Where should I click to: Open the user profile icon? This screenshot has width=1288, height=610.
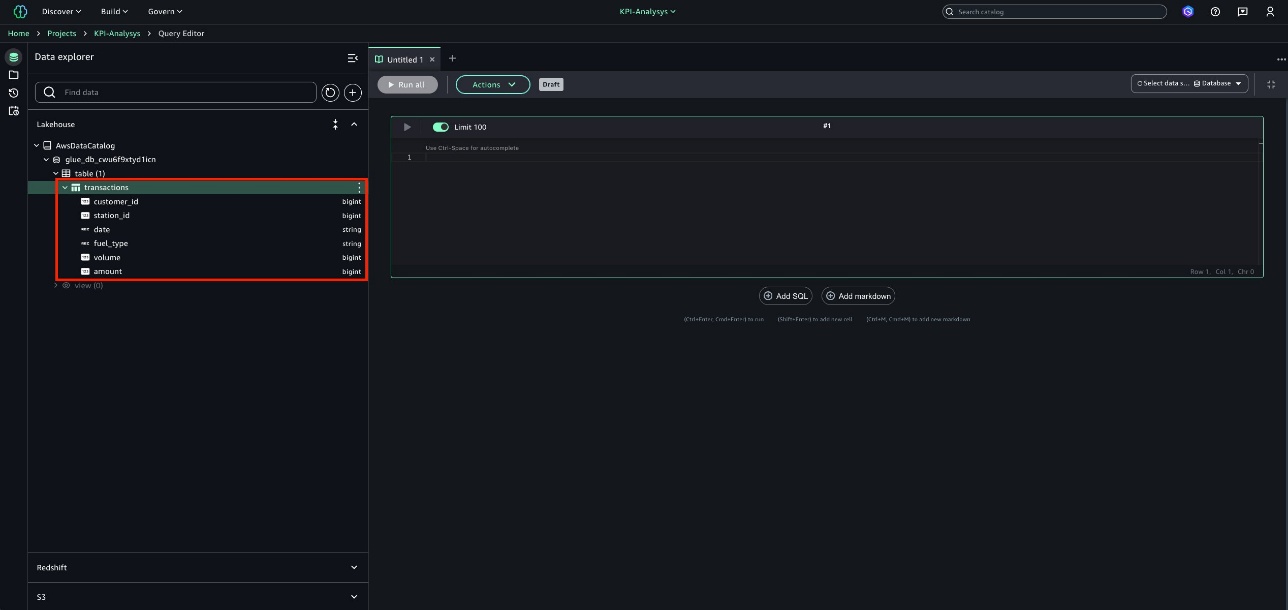(1270, 11)
